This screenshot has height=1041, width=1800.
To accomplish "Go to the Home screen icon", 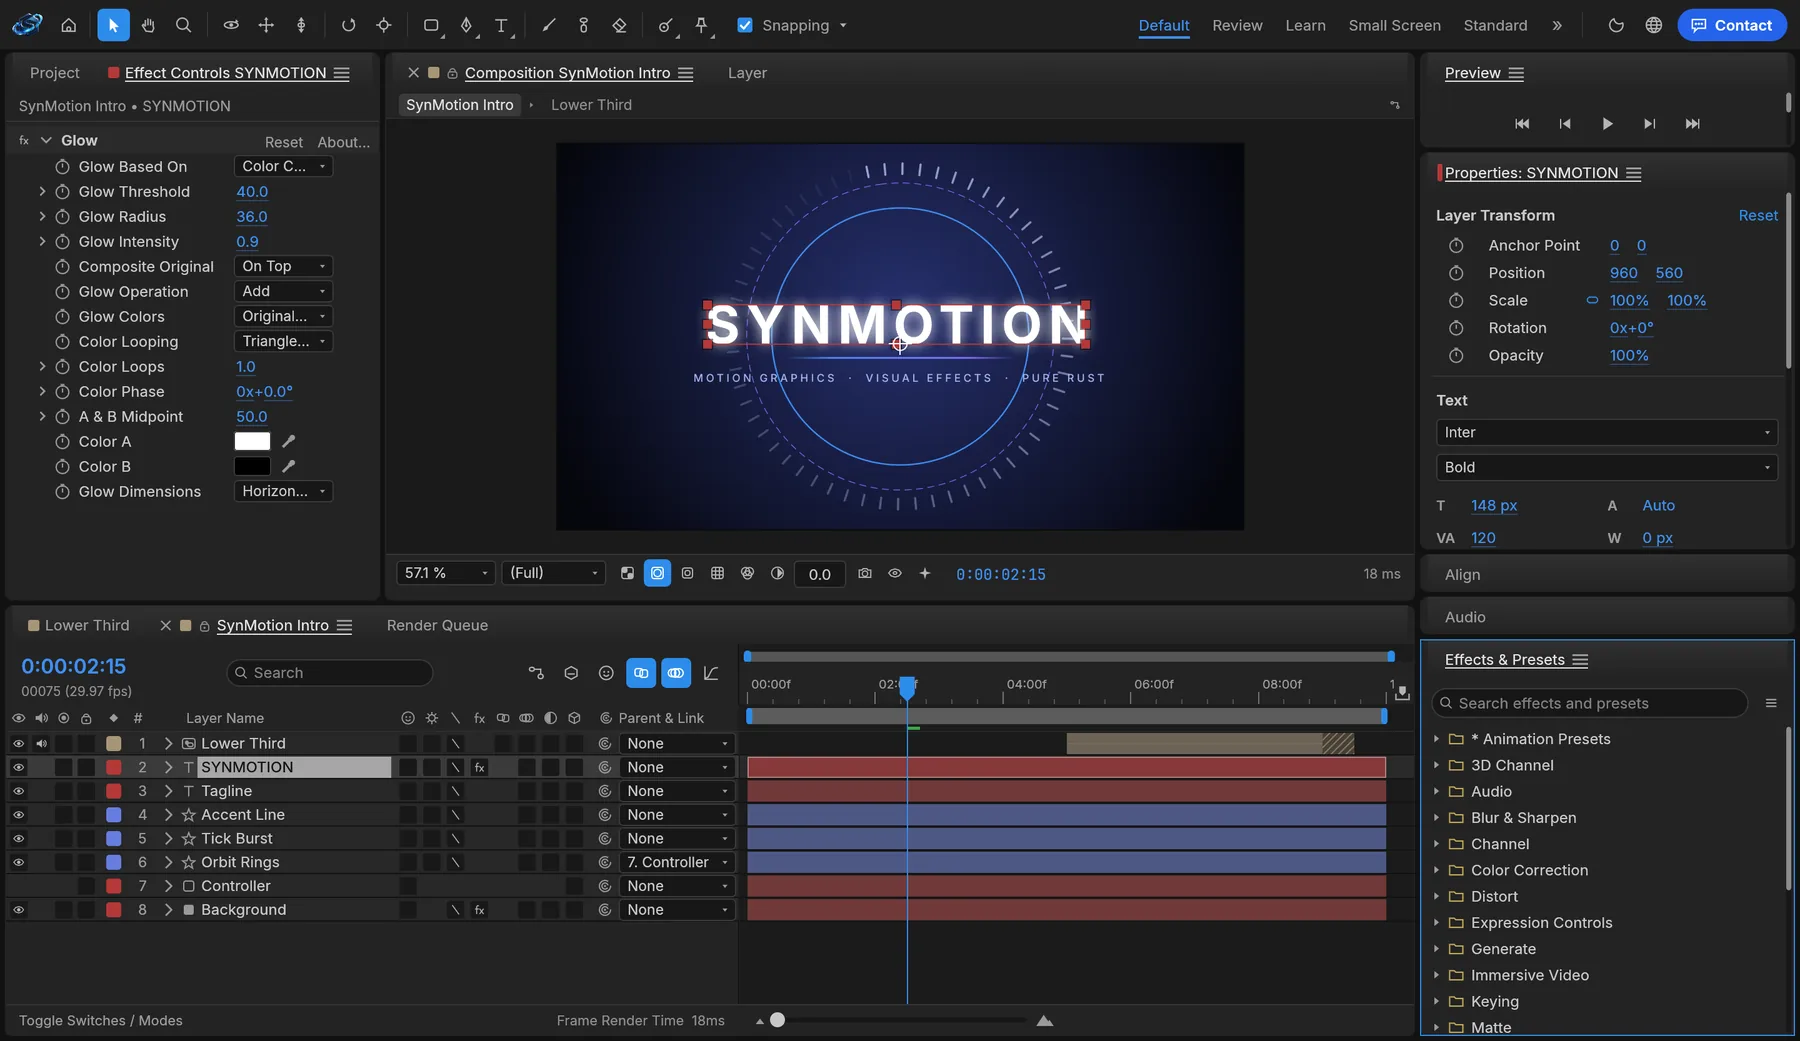I will (68, 25).
